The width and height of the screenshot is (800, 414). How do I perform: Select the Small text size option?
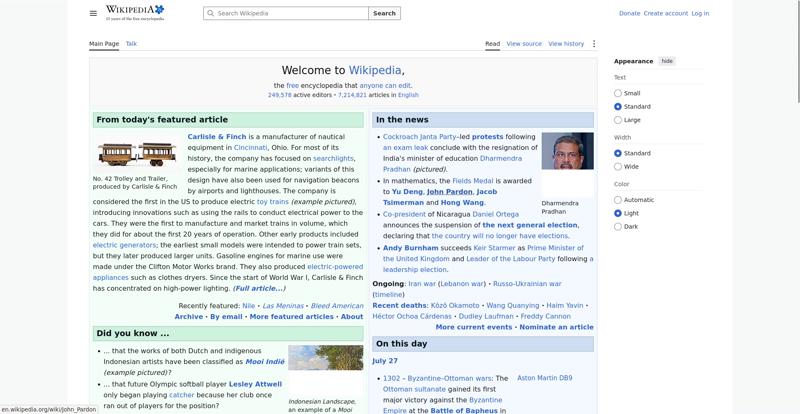click(618, 93)
